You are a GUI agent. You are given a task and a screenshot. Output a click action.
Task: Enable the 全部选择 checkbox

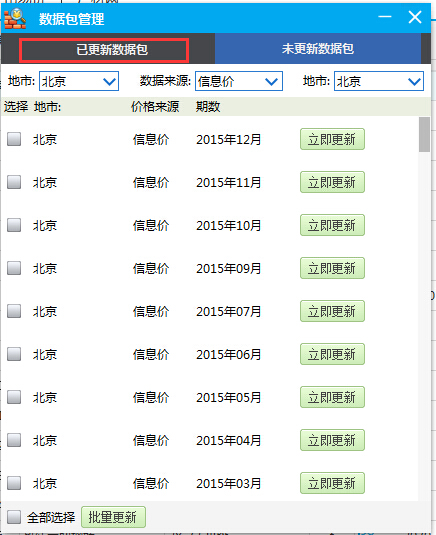(x=14, y=517)
